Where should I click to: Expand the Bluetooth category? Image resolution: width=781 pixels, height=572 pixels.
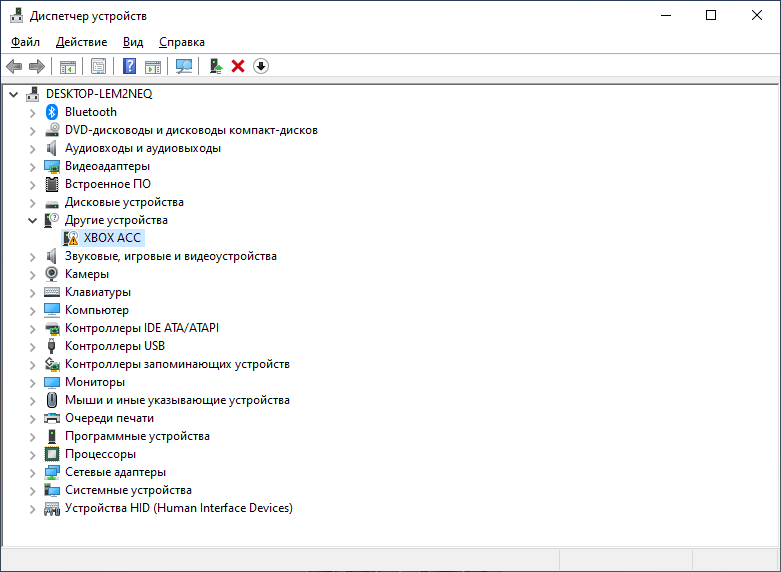coord(33,113)
